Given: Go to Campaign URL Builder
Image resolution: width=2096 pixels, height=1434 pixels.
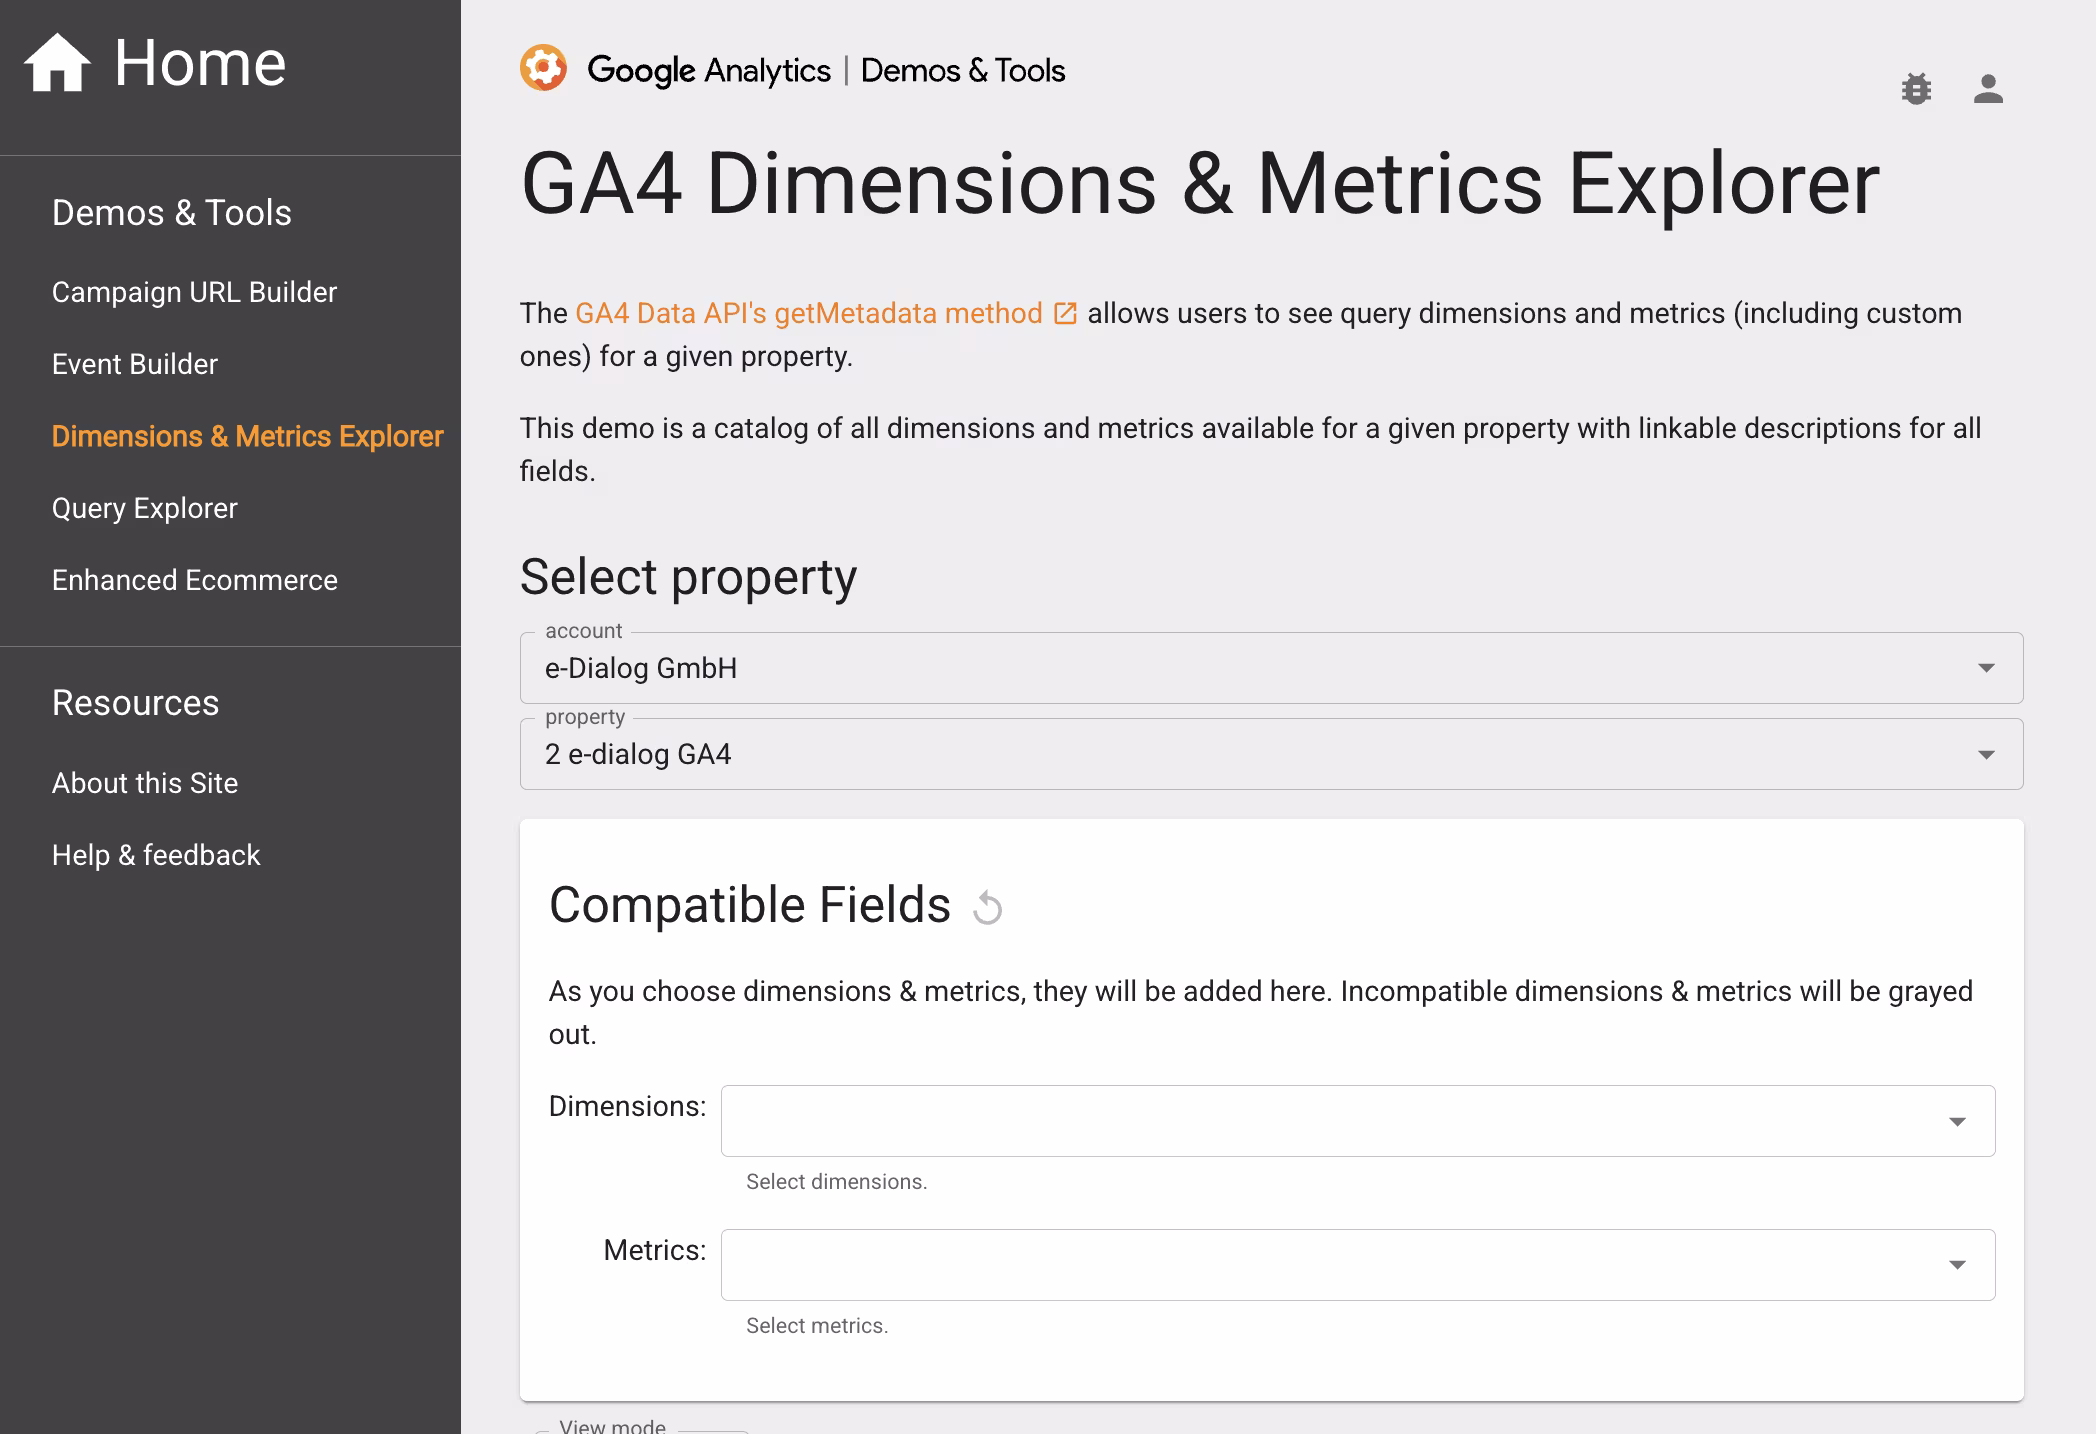Looking at the screenshot, I should pos(194,292).
